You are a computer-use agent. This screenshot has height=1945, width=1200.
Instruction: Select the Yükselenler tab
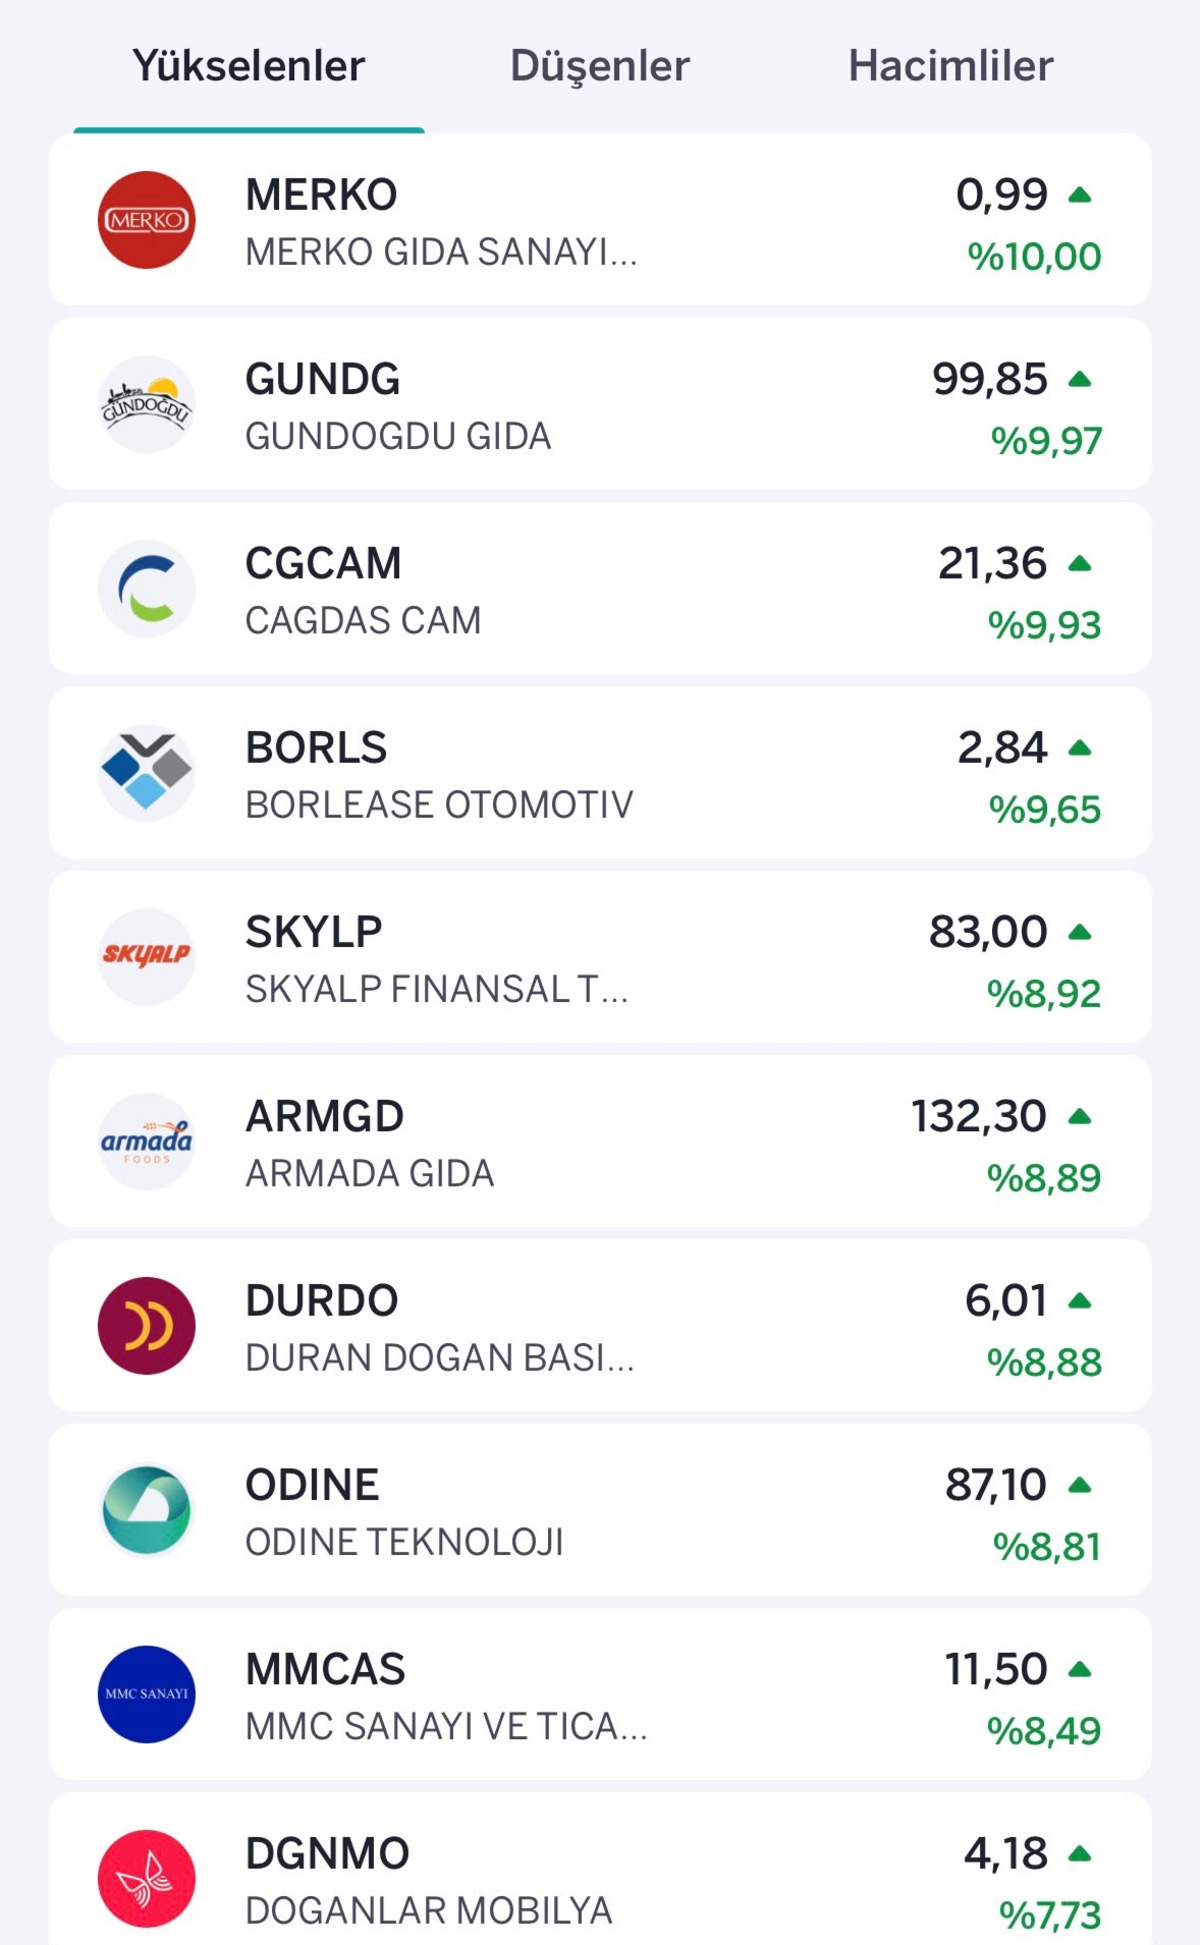[249, 66]
